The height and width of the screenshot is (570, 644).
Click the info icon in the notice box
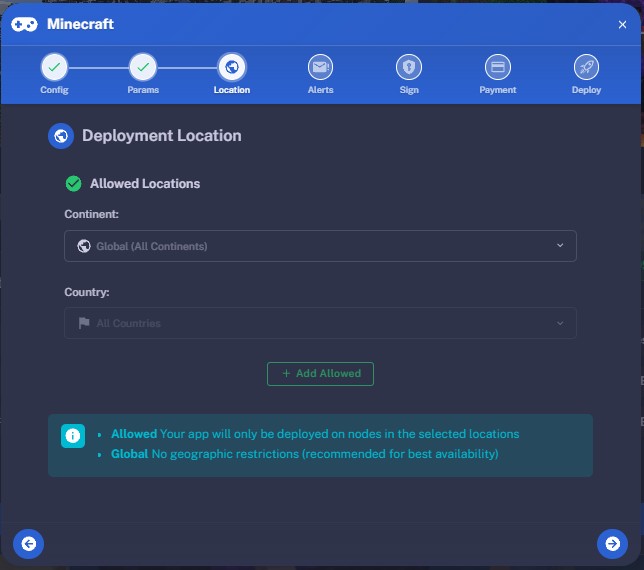coord(73,436)
